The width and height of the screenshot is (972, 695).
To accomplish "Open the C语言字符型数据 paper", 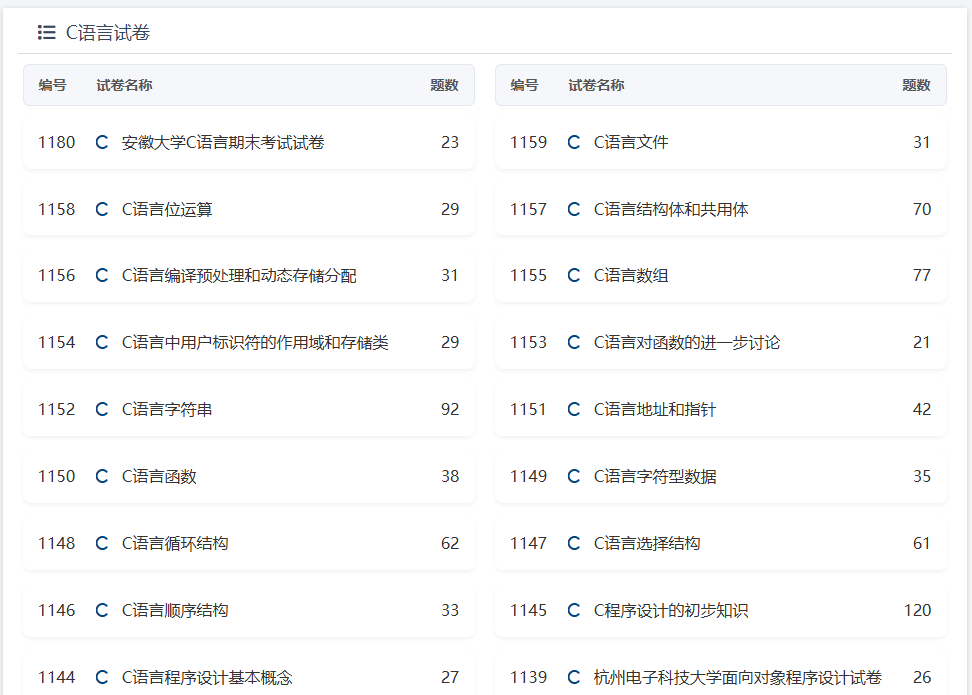I will [x=655, y=476].
